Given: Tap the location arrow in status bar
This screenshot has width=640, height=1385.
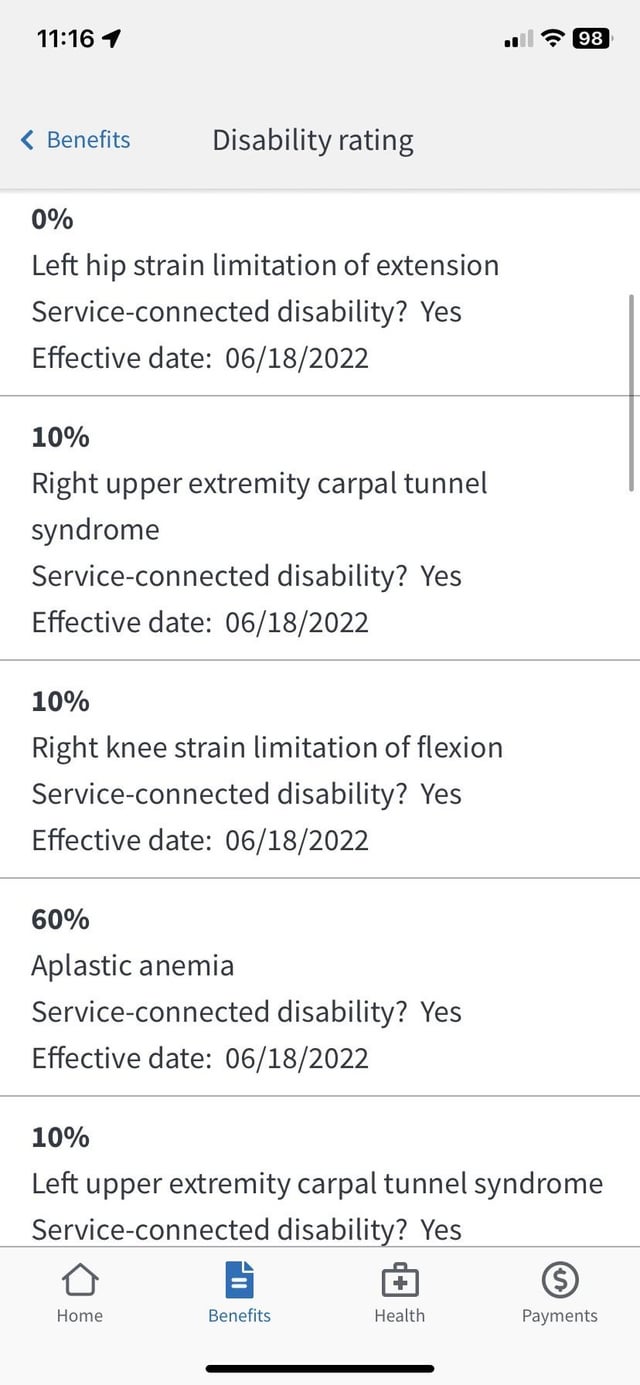Looking at the screenshot, I should 112,39.
